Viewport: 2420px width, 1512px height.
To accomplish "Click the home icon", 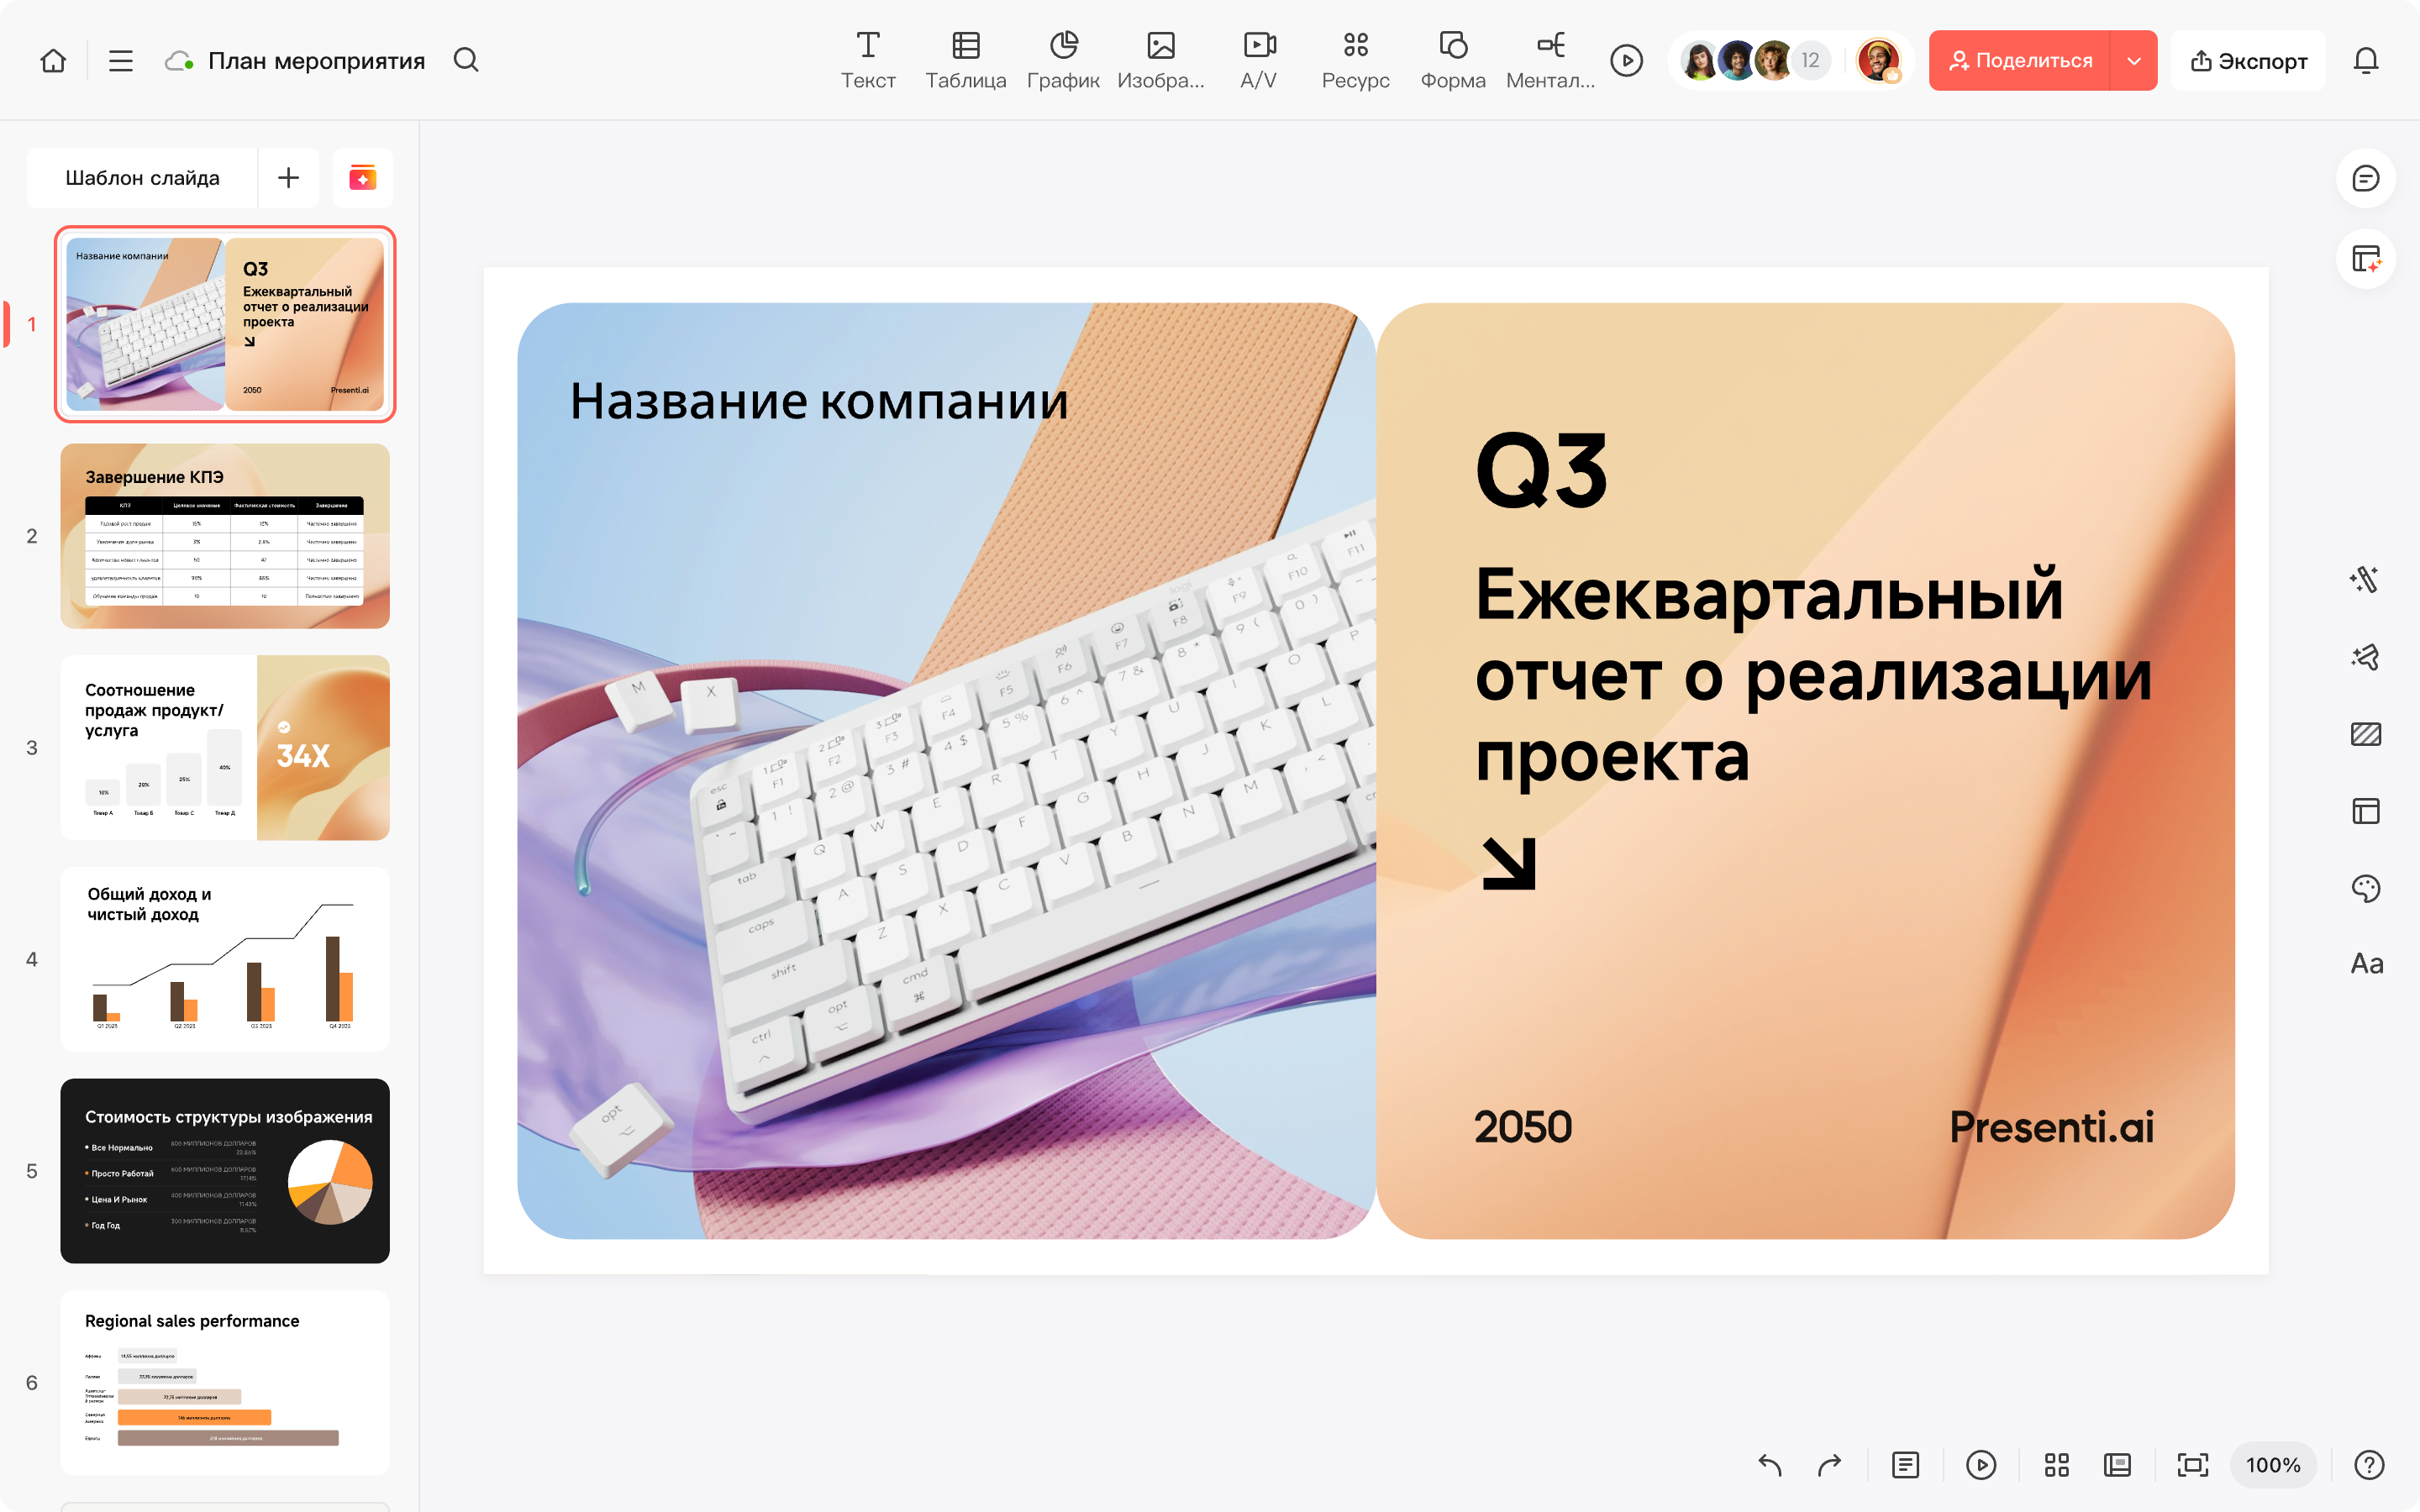I will pos(53,61).
